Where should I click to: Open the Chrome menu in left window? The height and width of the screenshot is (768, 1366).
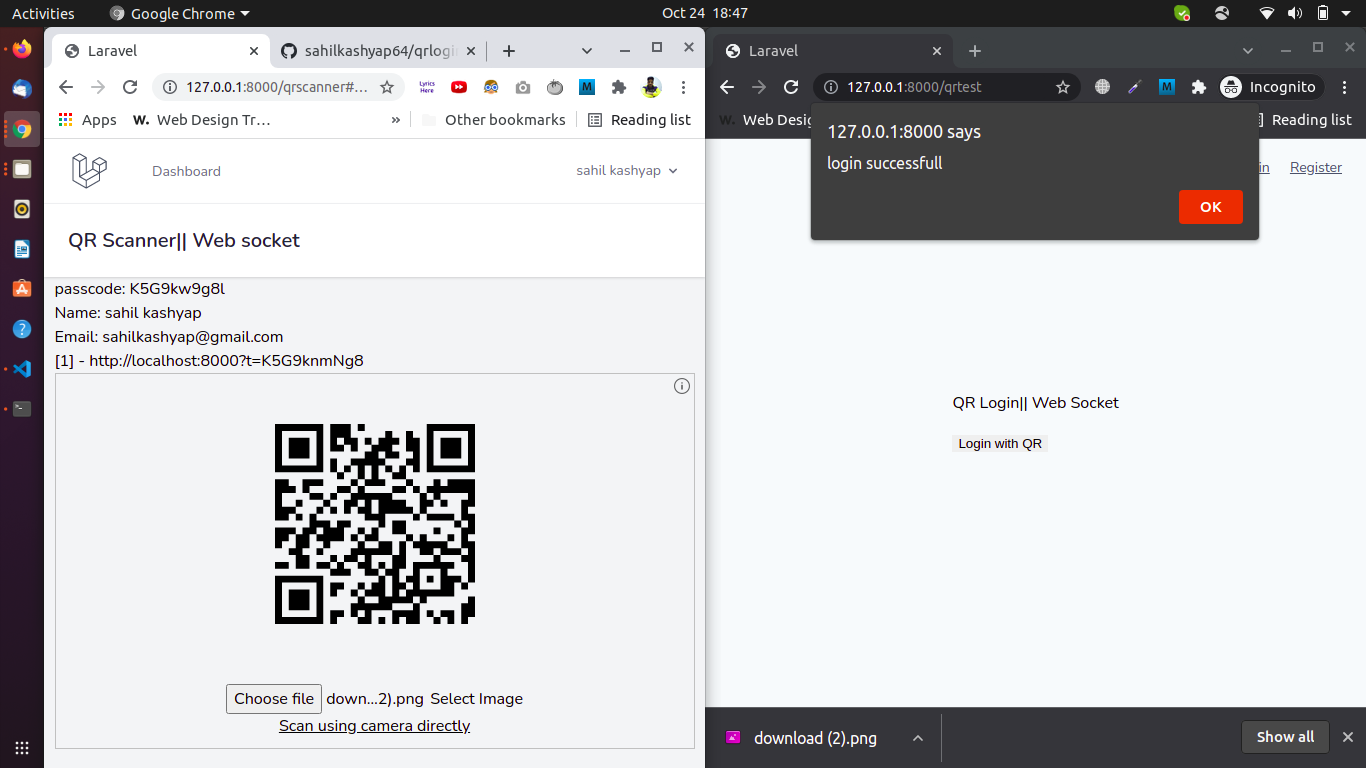coord(683,87)
